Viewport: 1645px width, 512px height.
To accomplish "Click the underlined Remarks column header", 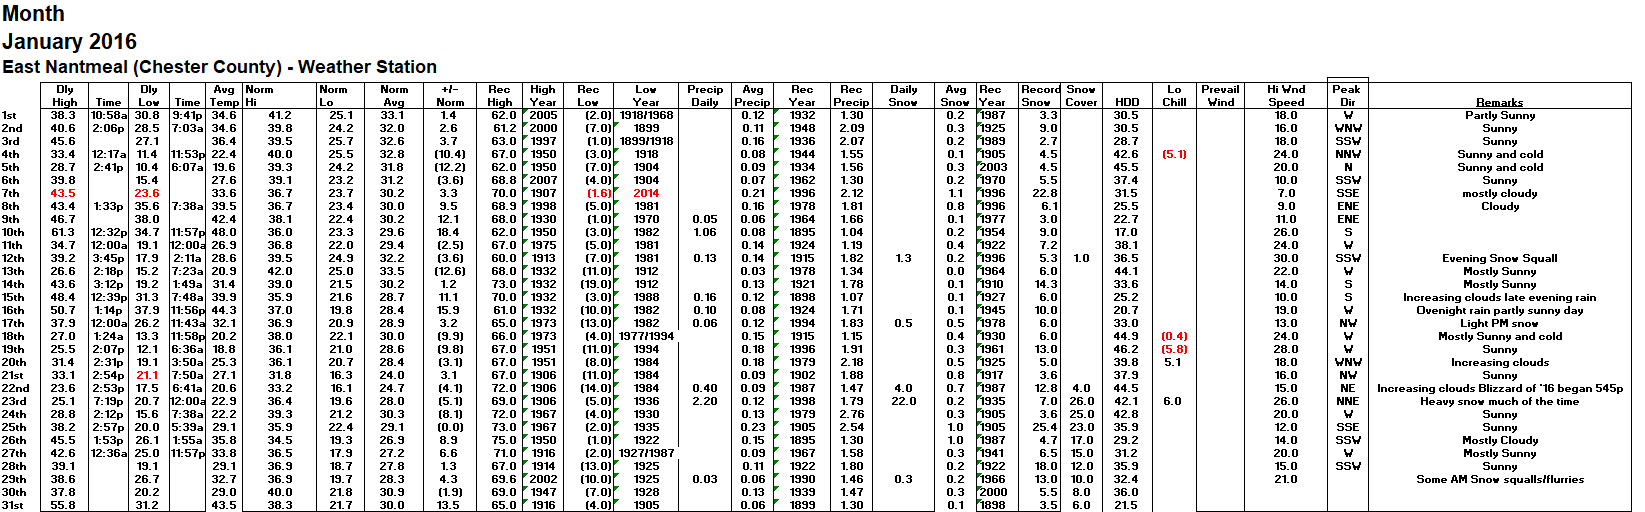I will 1499,102.
